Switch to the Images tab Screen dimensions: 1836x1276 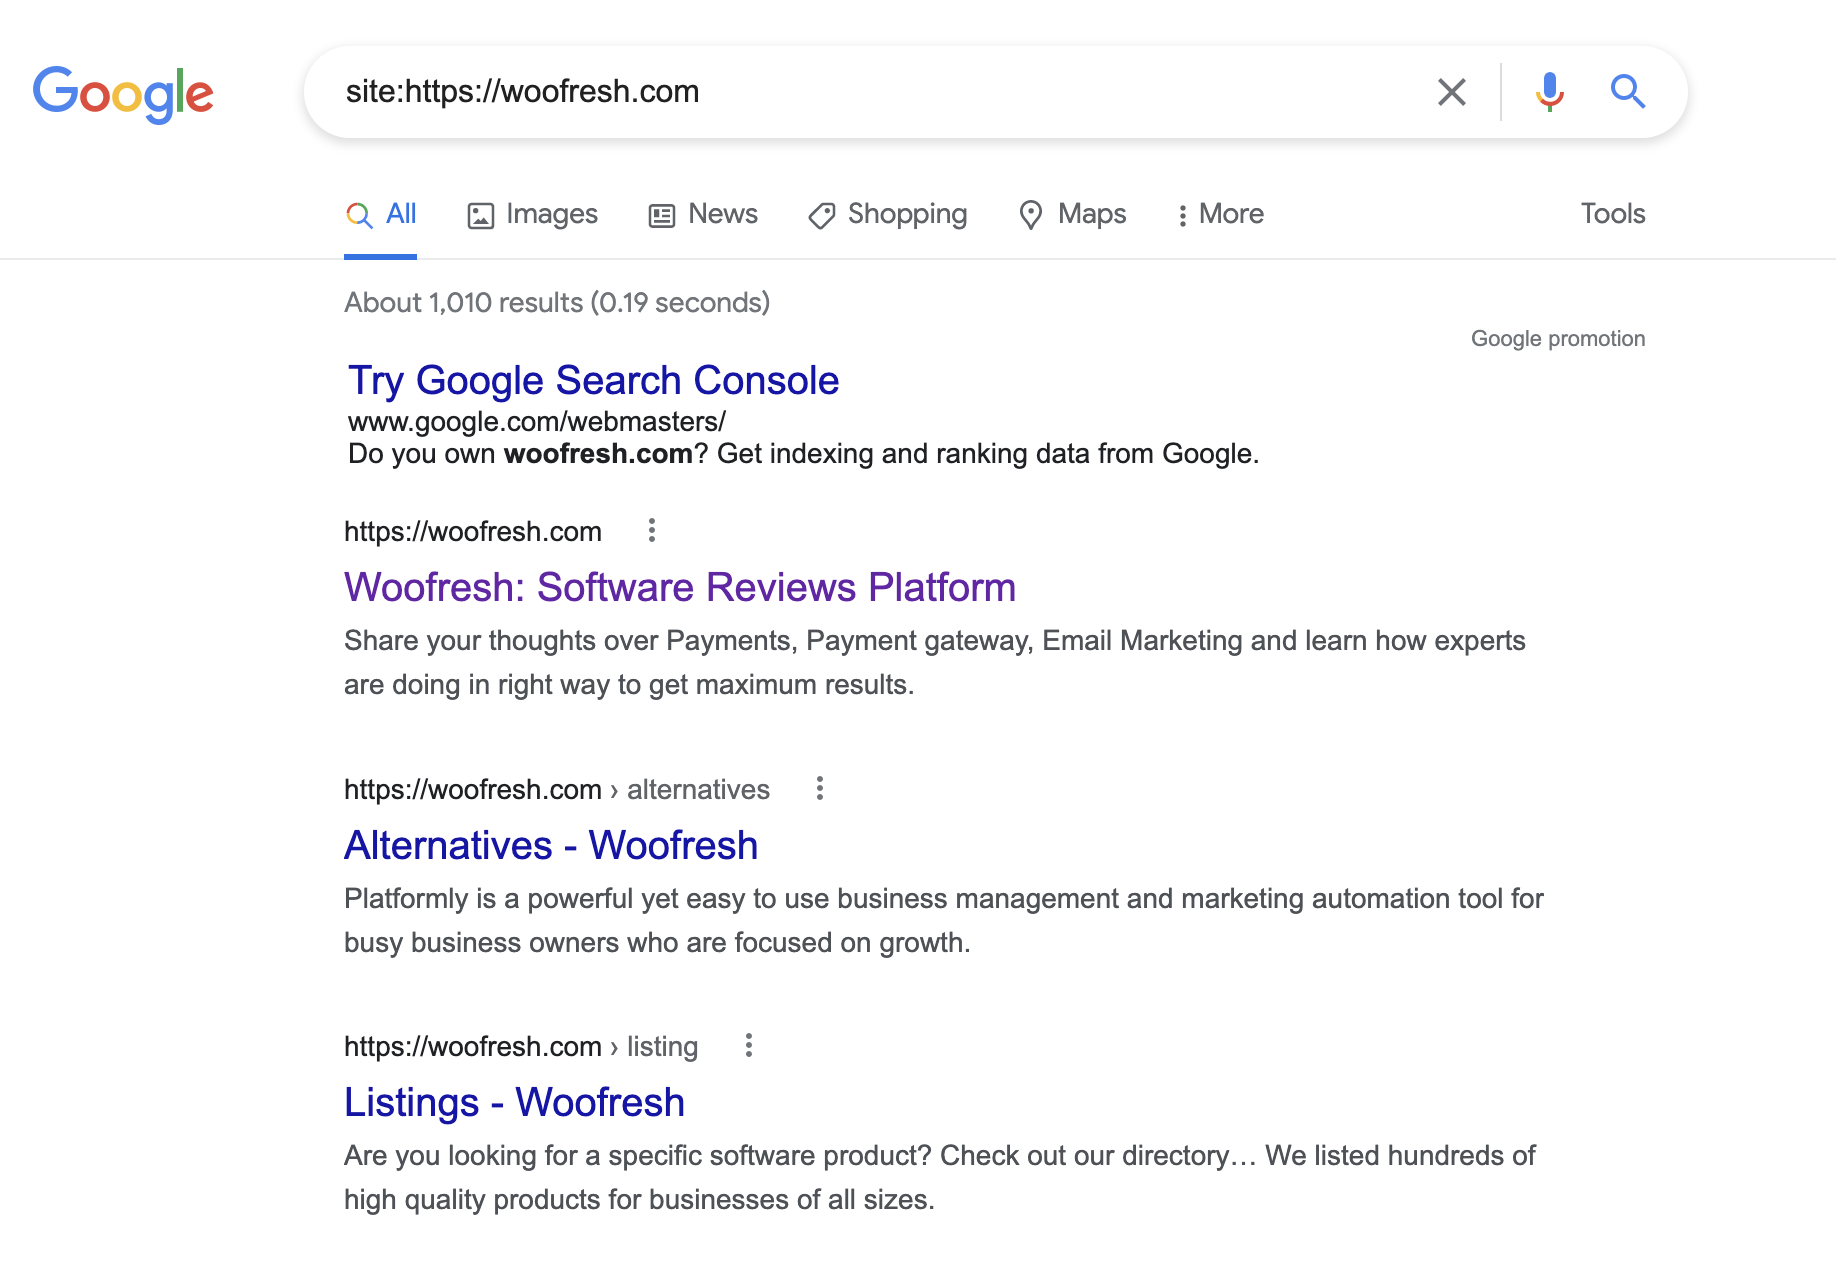[532, 214]
